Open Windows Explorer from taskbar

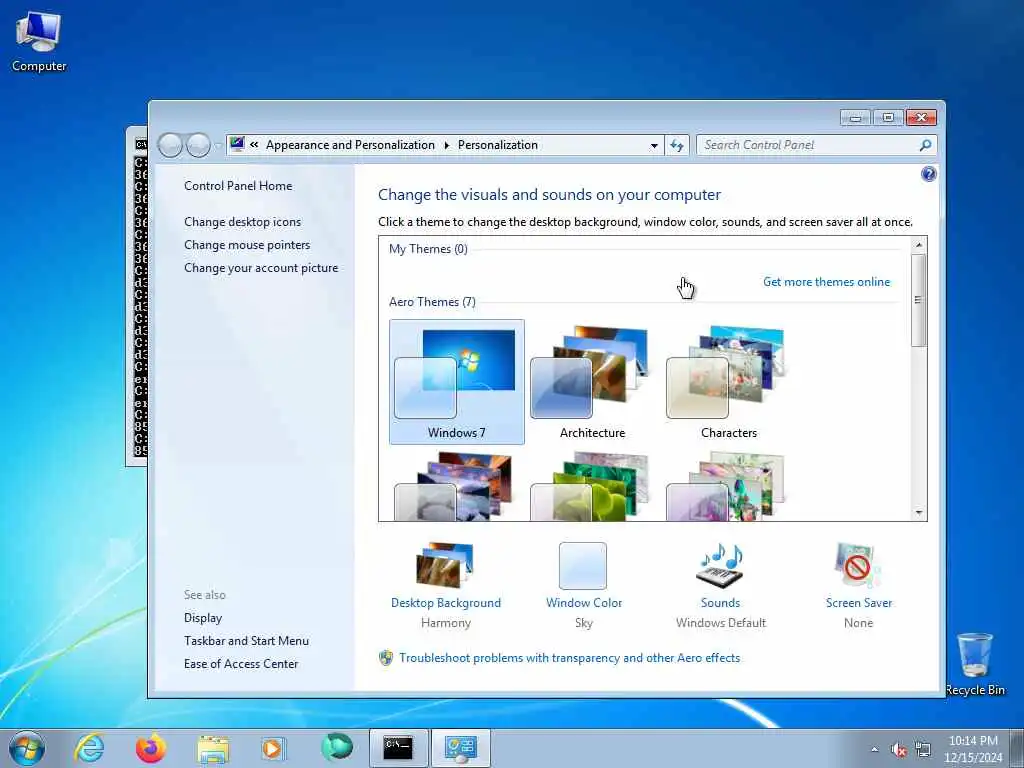[213, 749]
